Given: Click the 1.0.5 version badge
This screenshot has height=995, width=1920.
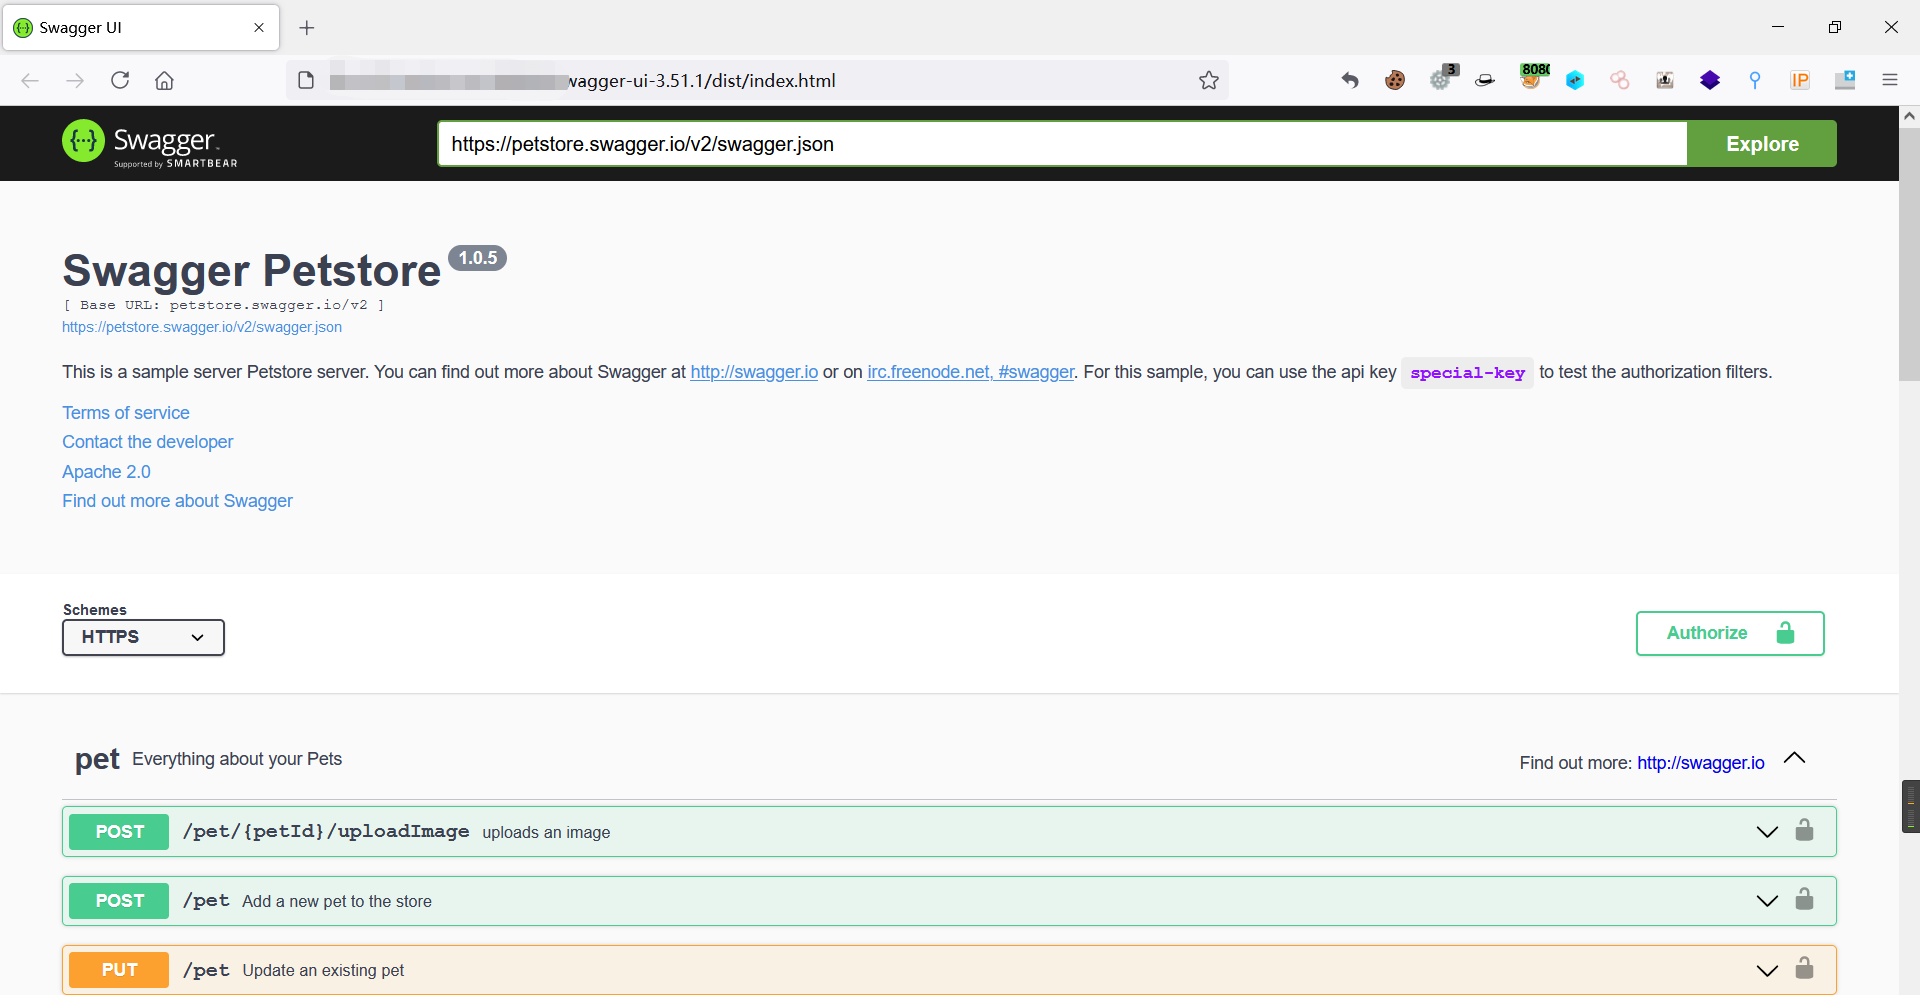Looking at the screenshot, I should tap(478, 258).
